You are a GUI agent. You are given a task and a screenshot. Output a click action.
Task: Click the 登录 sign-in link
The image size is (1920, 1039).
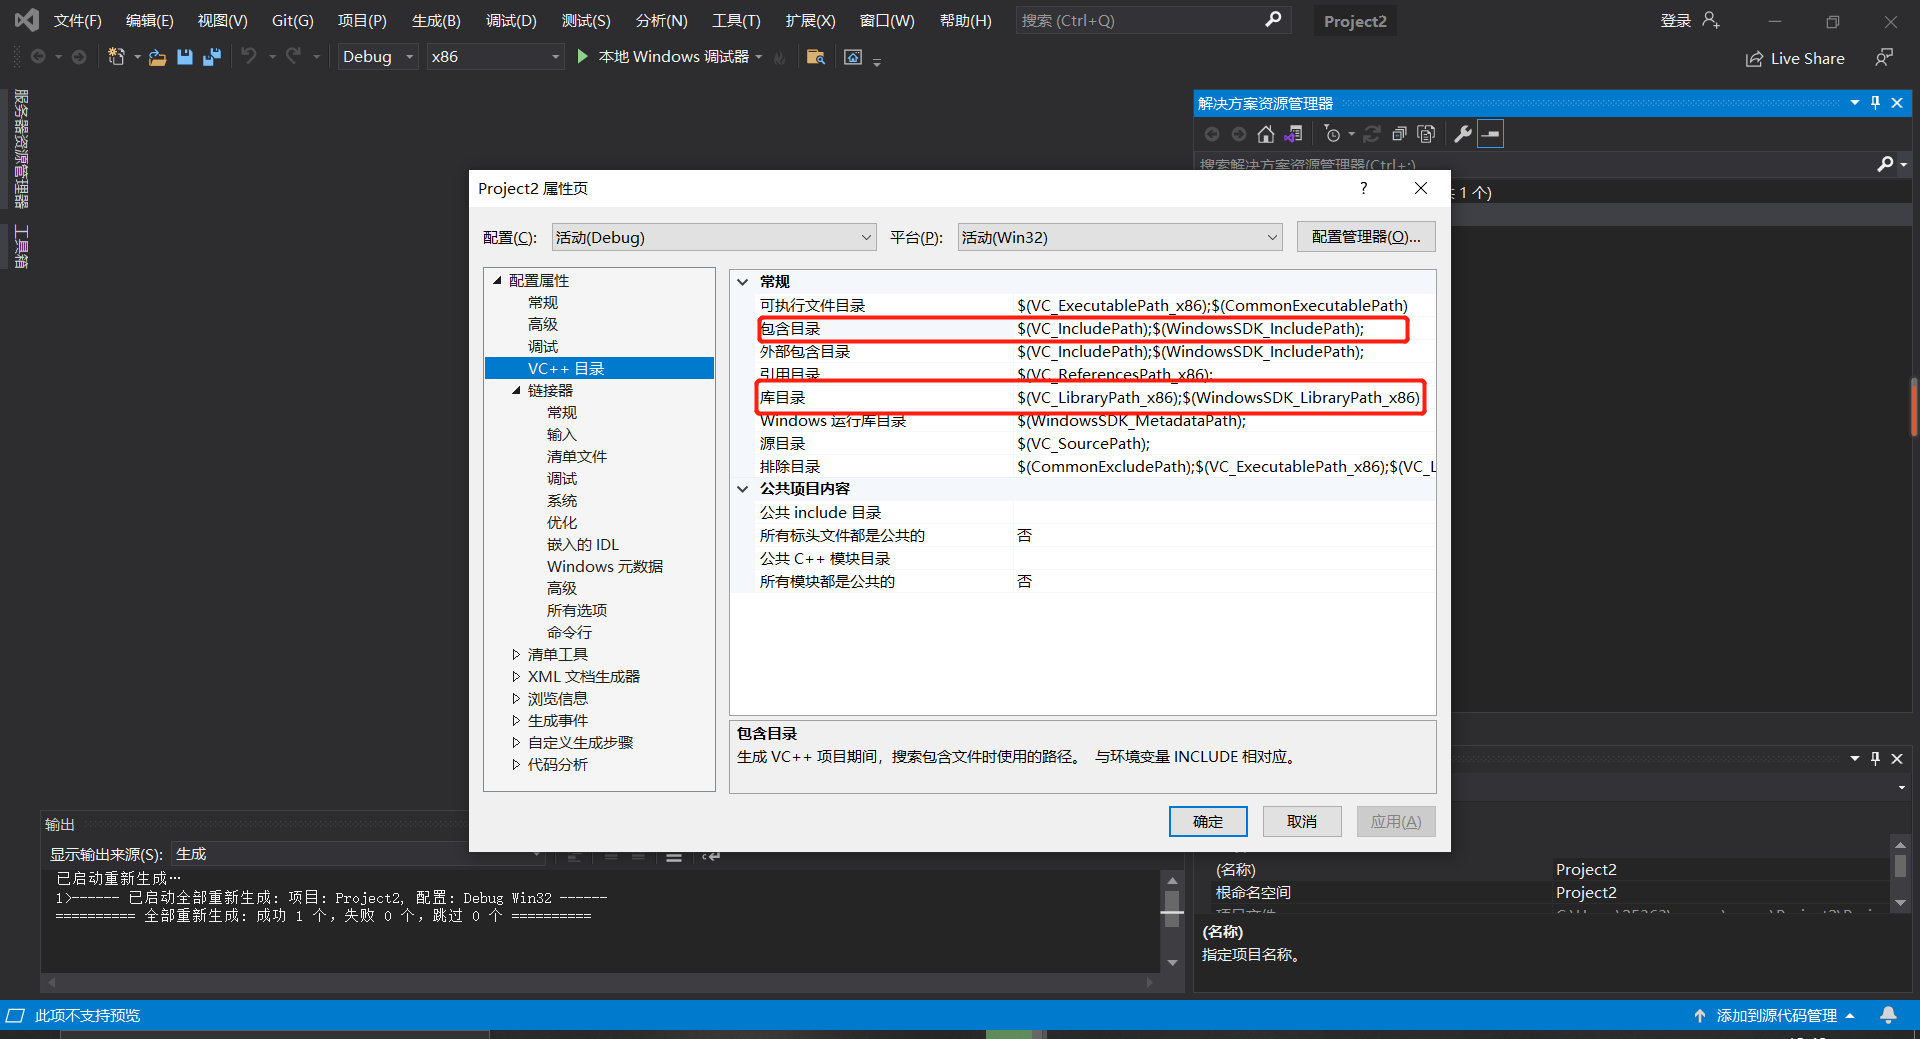[x=1676, y=20]
